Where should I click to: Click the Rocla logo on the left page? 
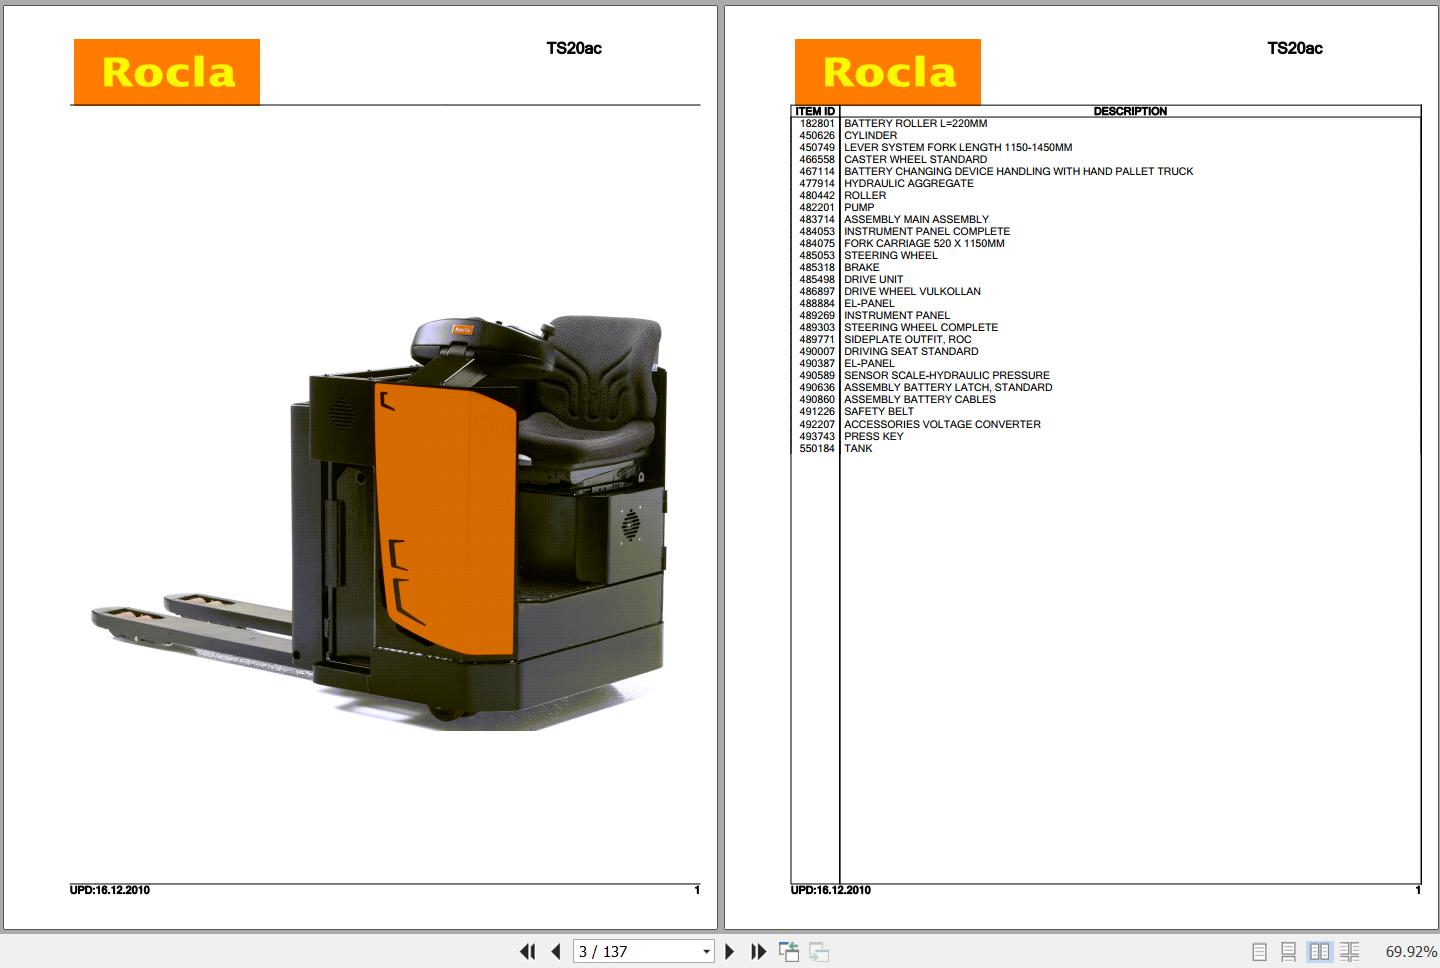pos(165,70)
